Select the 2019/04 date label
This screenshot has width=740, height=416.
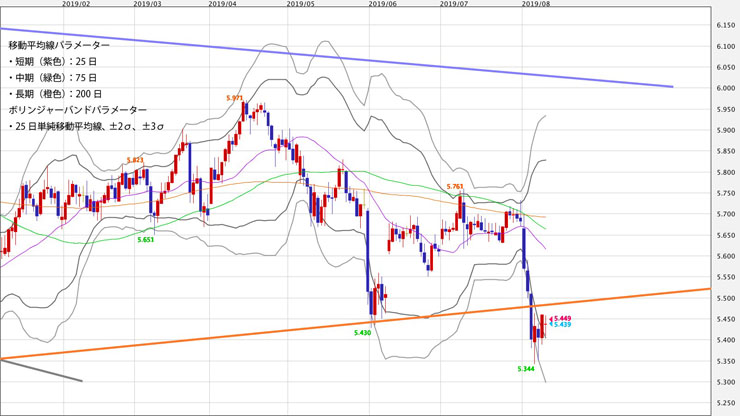click(222, 3)
